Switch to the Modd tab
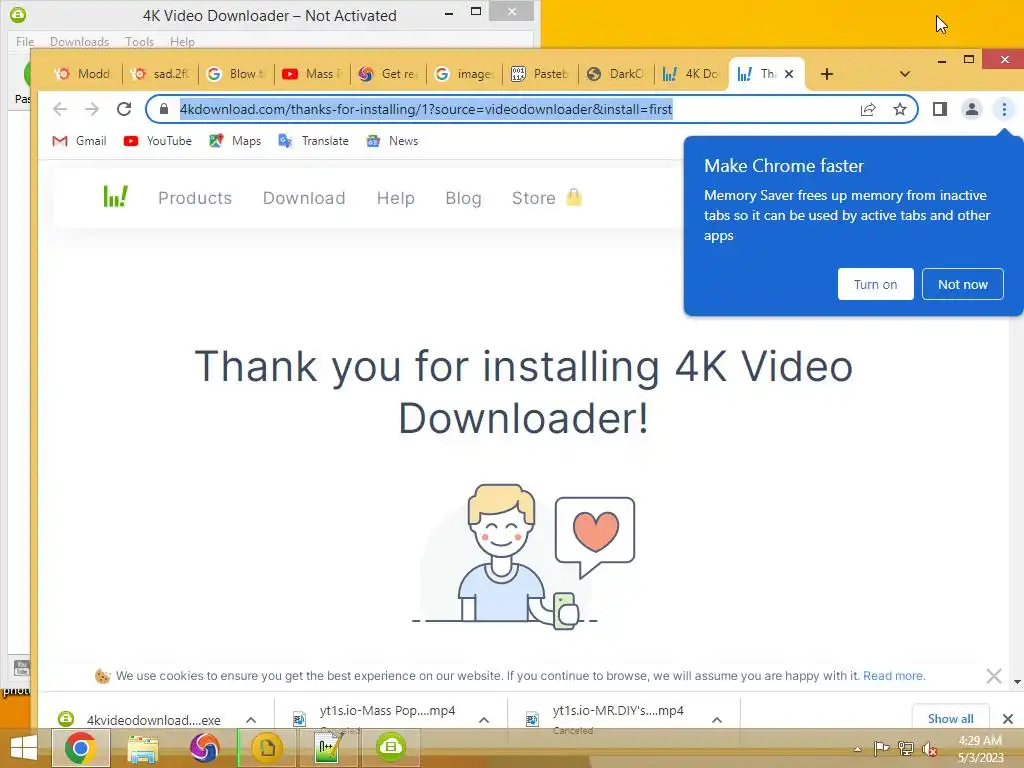 84,74
